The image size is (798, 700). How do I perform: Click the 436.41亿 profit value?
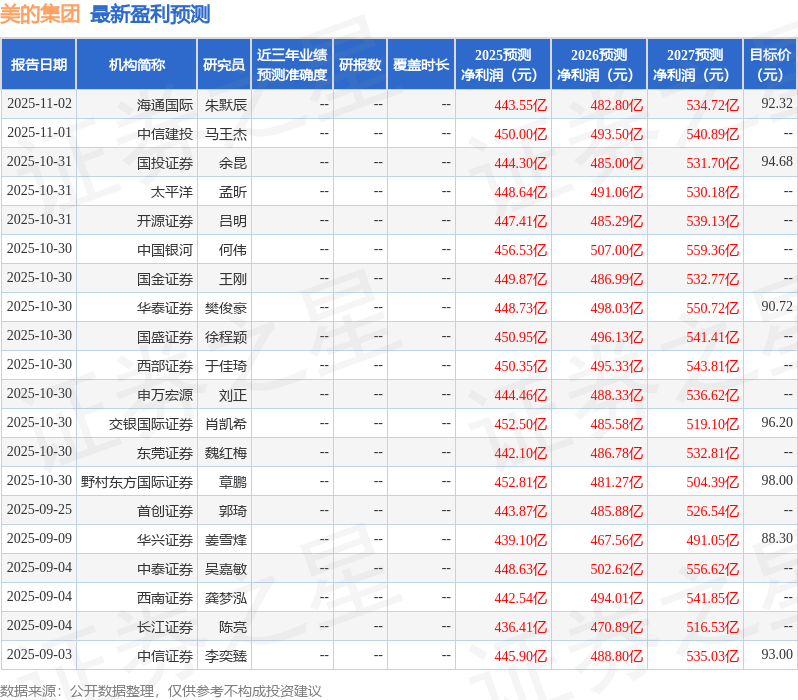[521, 627]
